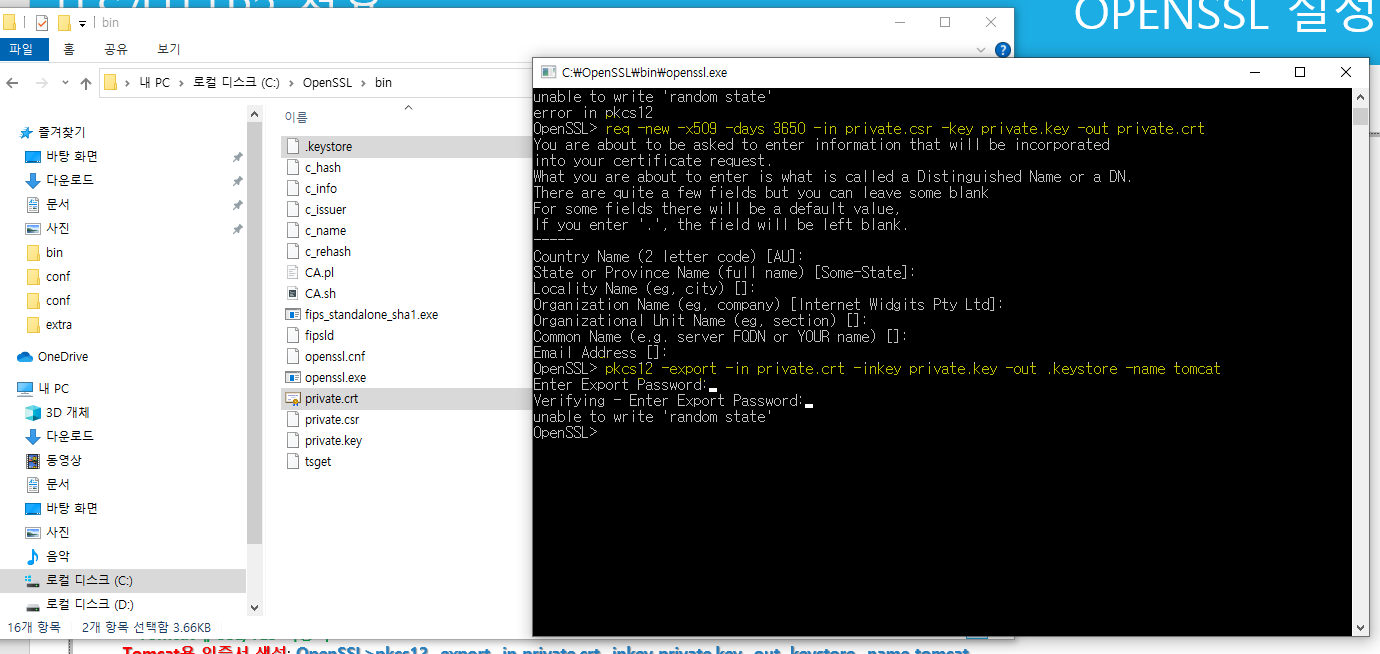Sort files by the 이름 column header

[296, 118]
